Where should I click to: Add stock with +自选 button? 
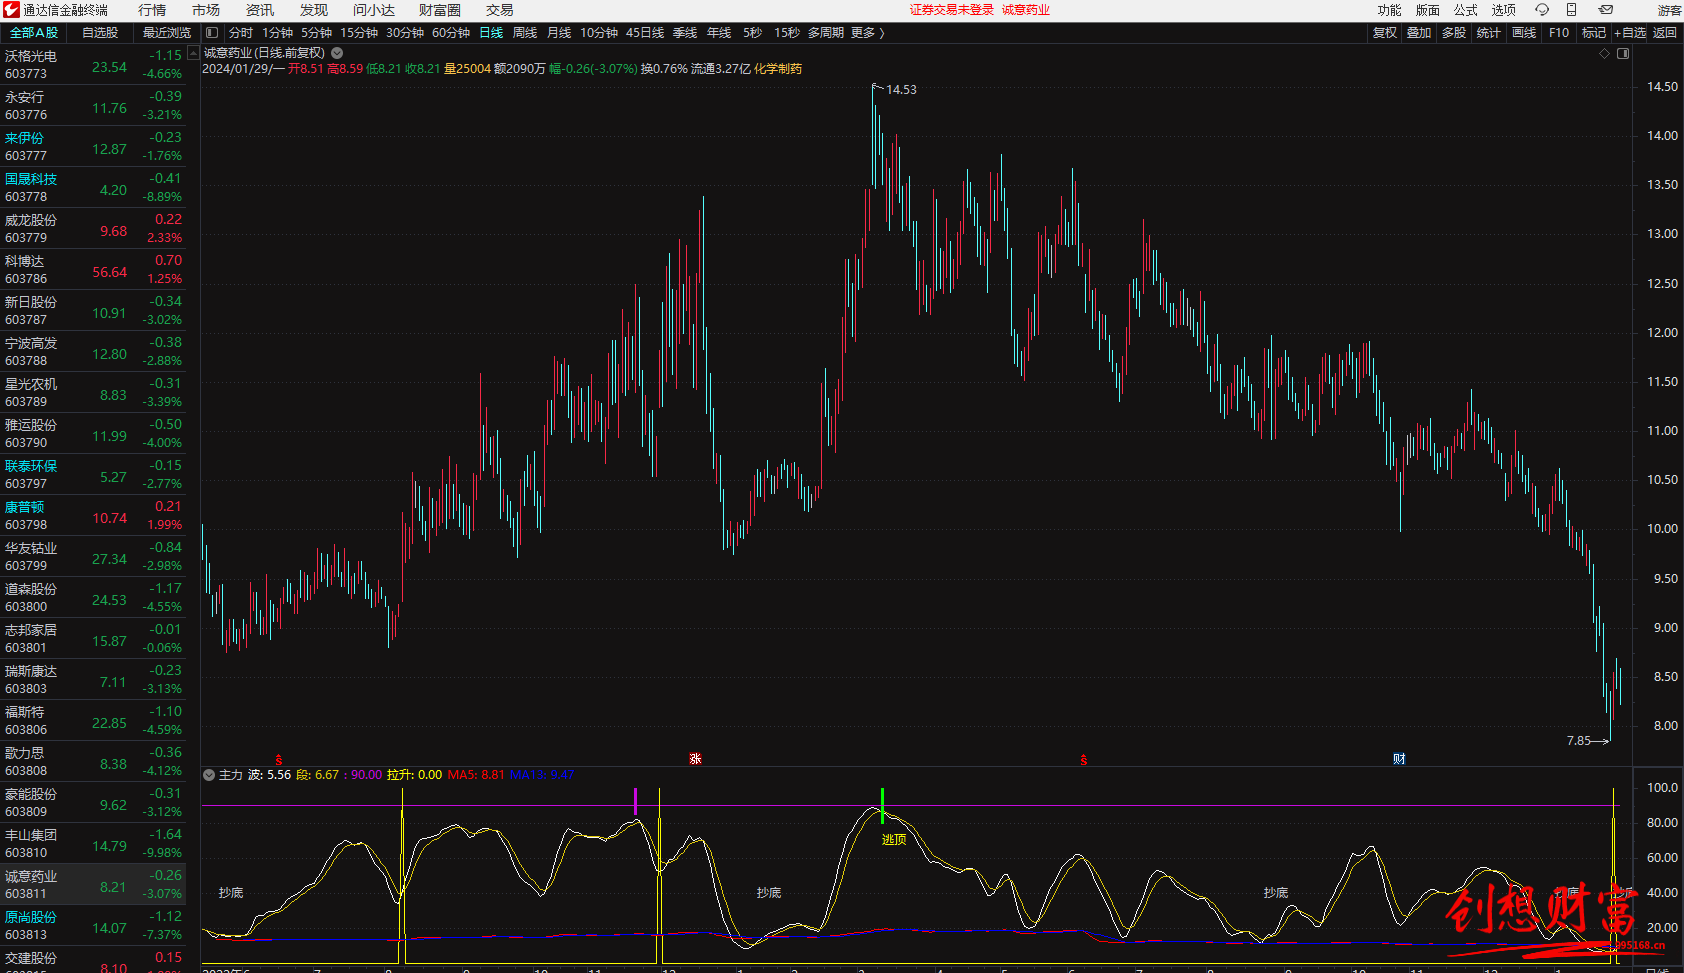(x=1630, y=33)
